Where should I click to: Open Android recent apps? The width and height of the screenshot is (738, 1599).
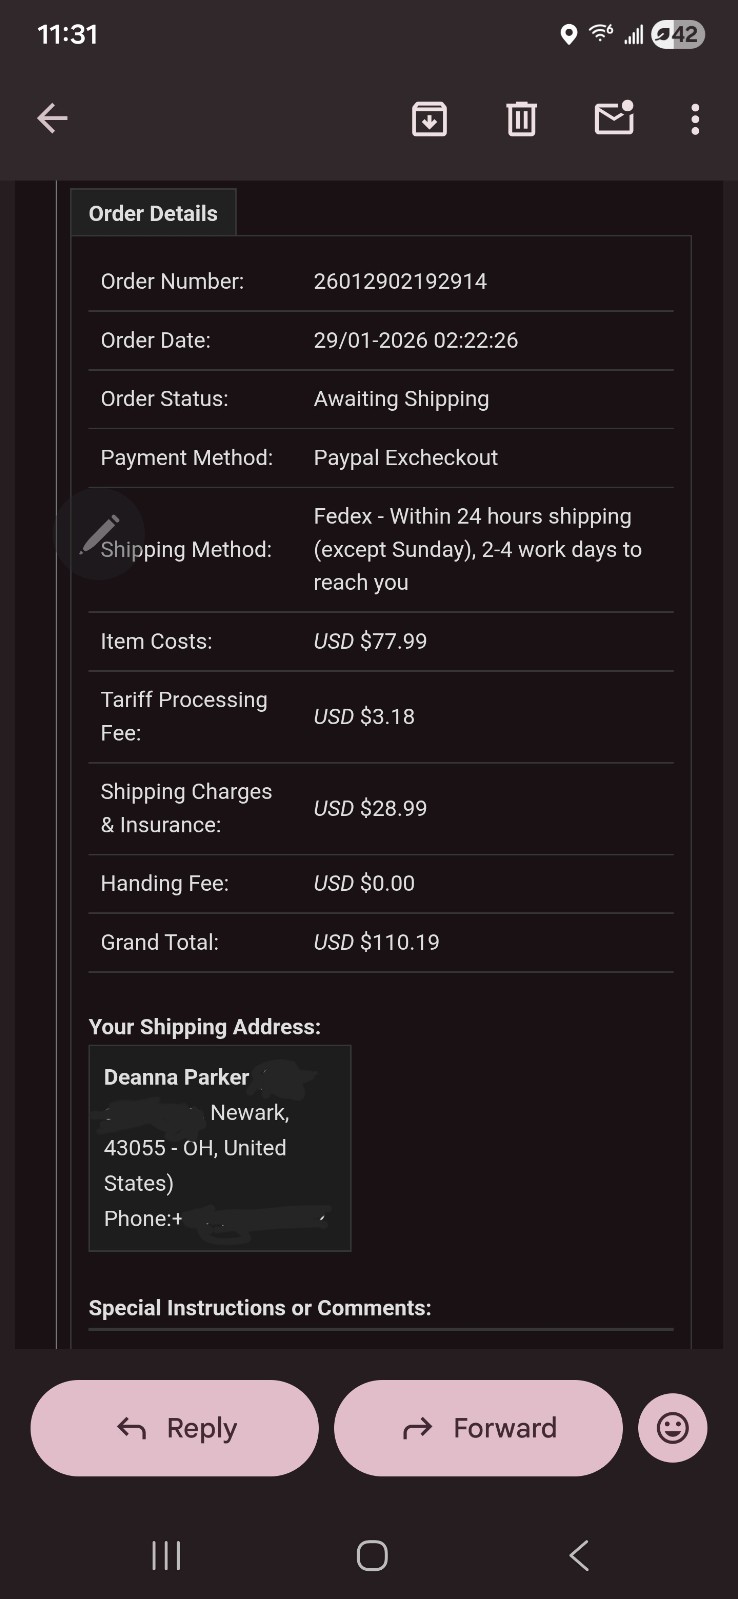point(166,1555)
